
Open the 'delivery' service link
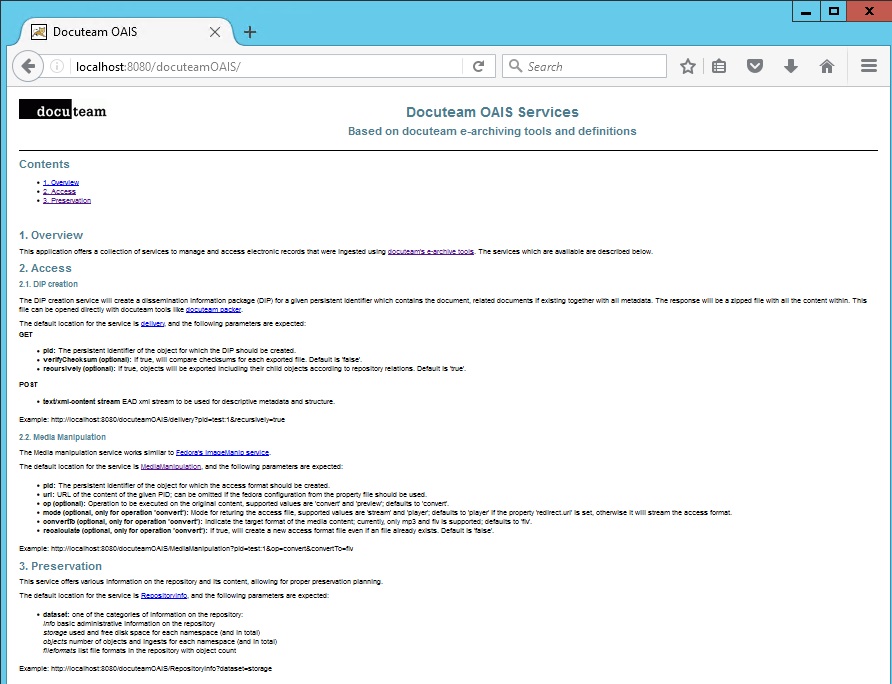[152, 324]
